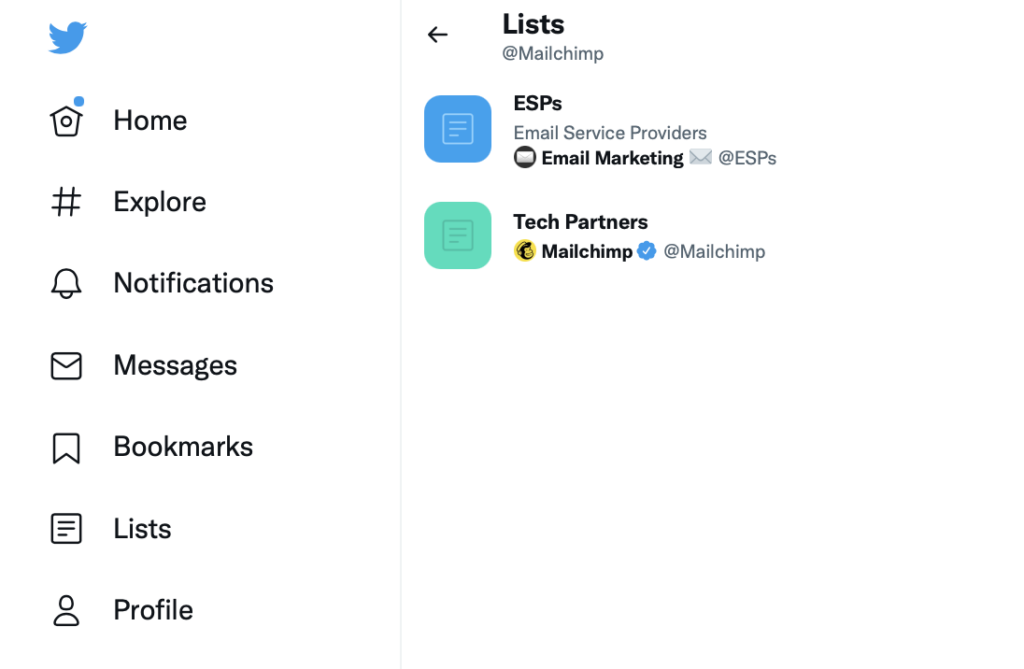The height and width of the screenshot is (669, 1024).
Task: Click the Lists page heading
Action: click(532, 24)
